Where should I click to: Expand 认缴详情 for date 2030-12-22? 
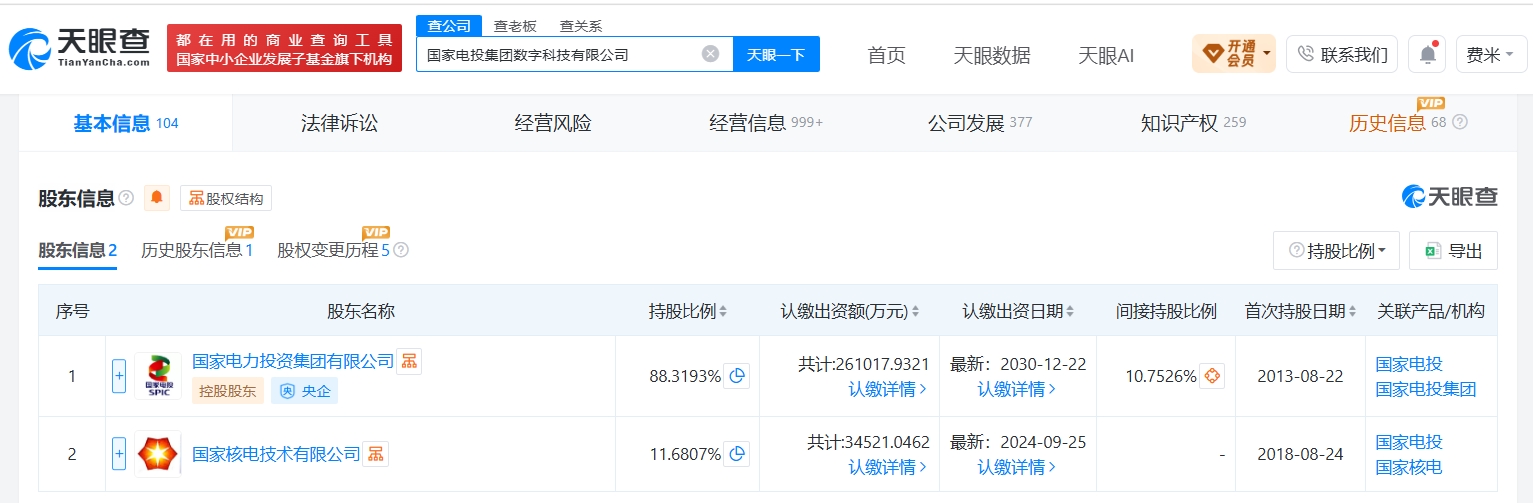pos(1017,389)
